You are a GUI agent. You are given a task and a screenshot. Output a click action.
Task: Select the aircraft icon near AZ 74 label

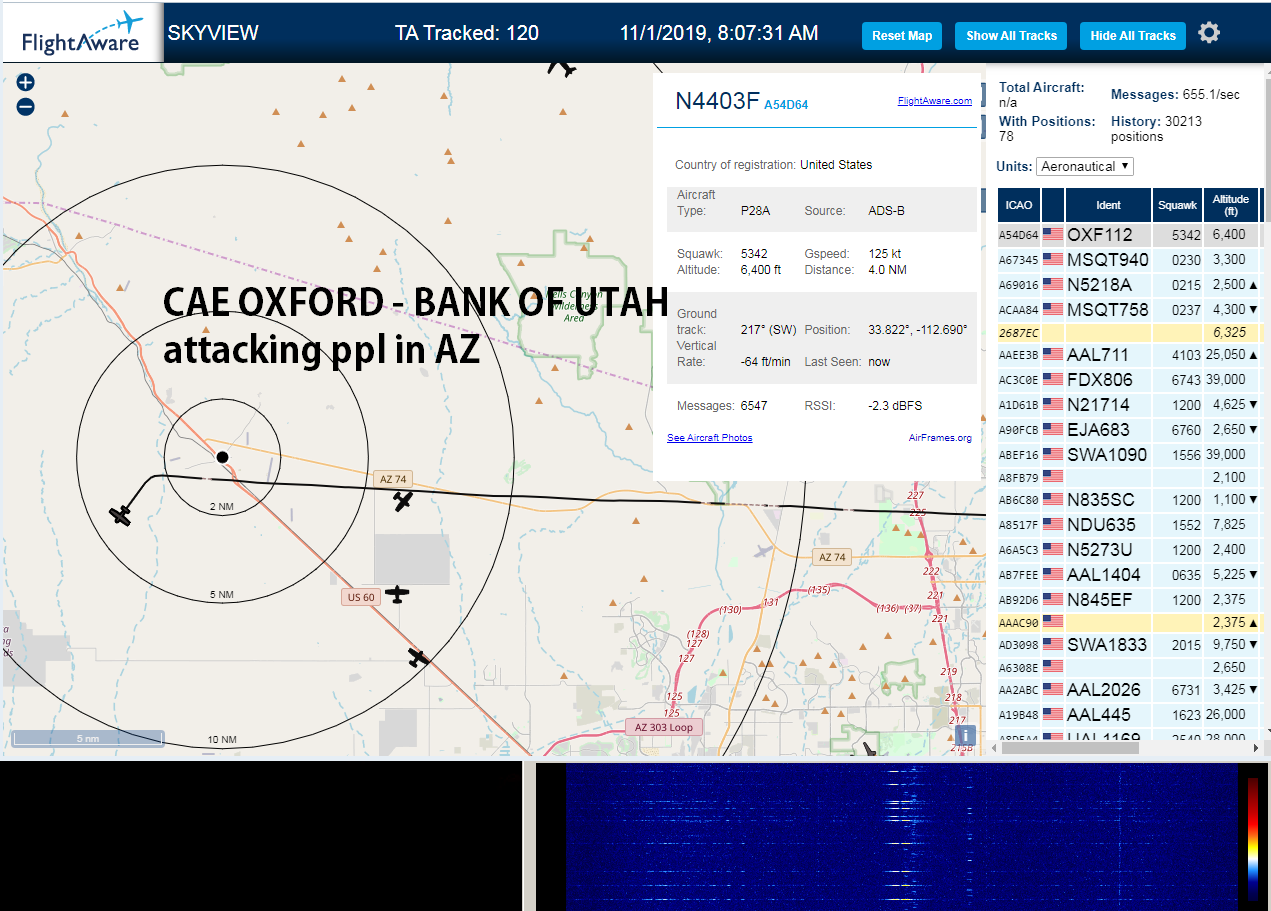403,501
